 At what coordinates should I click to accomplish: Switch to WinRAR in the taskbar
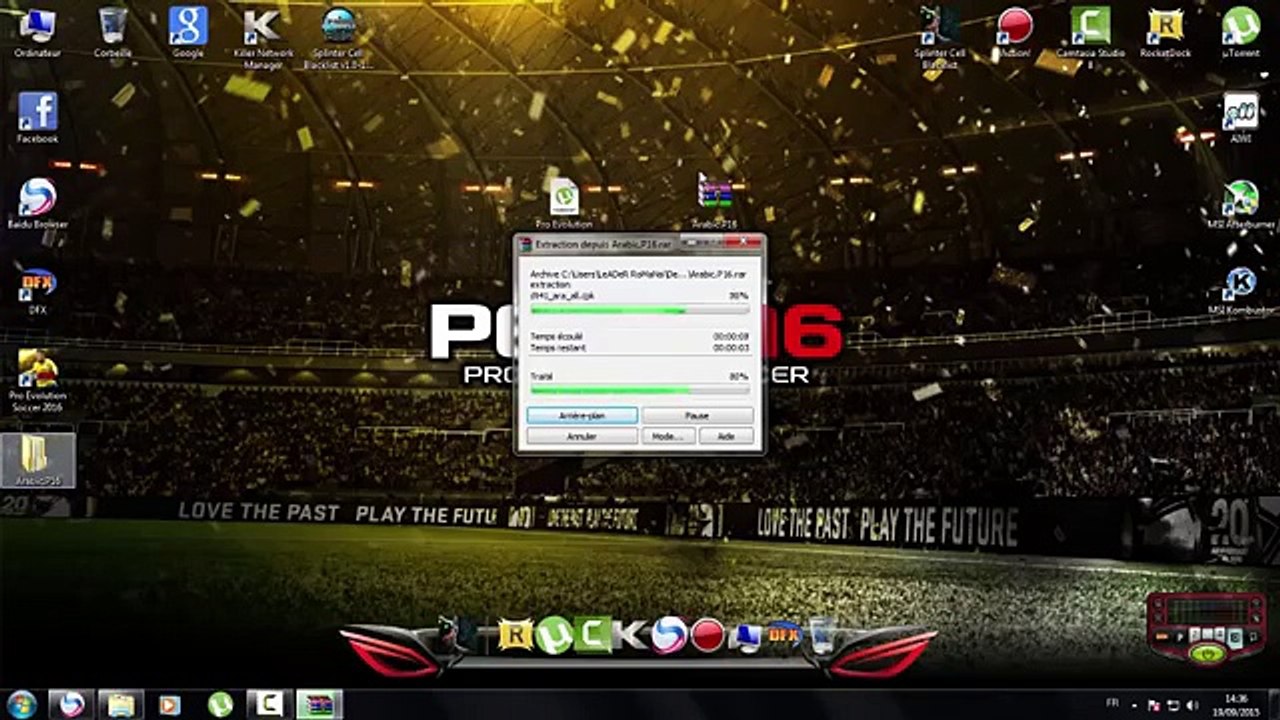pyautogui.click(x=319, y=704)
